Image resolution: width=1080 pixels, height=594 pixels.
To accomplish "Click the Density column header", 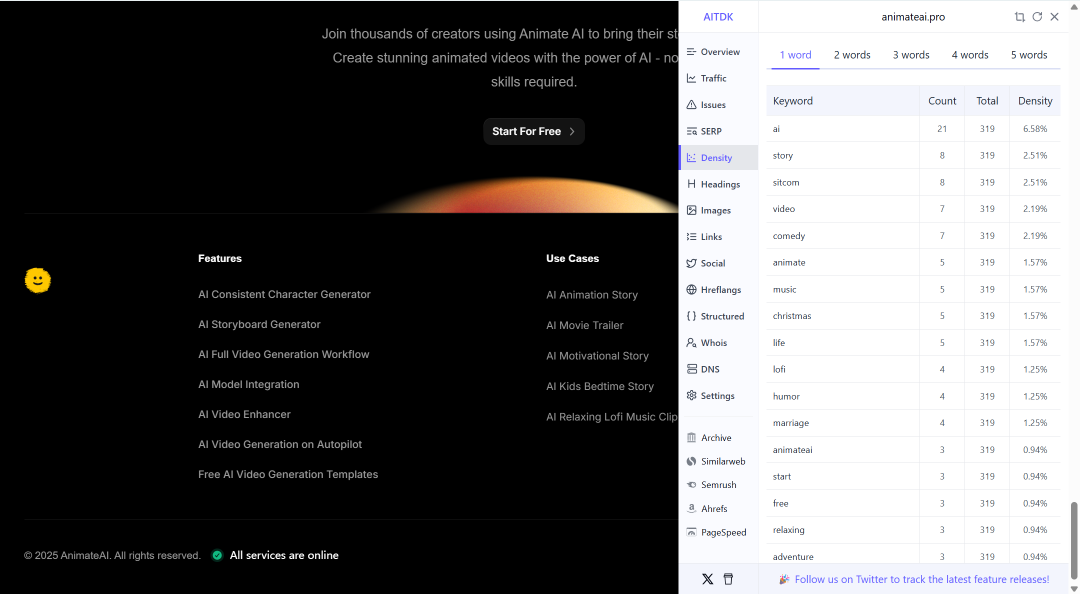I will [1035, 101].
